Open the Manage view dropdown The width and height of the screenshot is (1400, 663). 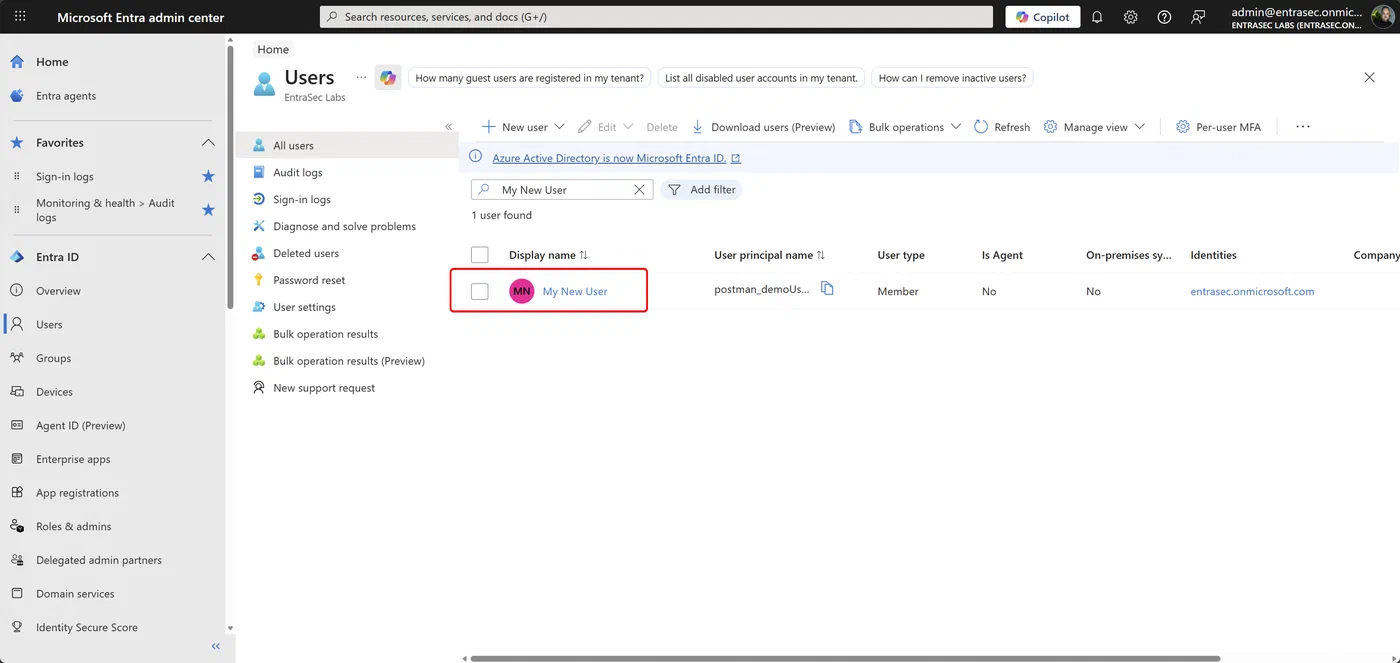click(1094, 127)
